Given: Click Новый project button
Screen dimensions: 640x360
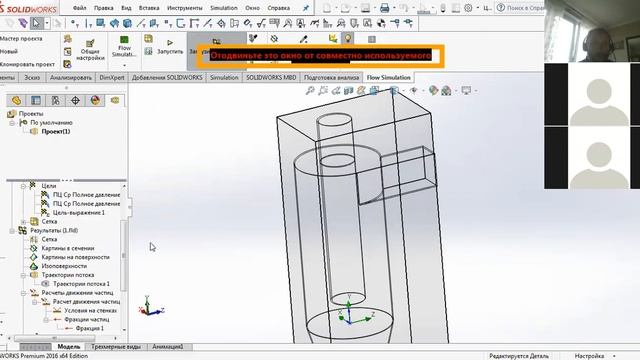Looking at the screenshot, I should [x=9, y=51].
